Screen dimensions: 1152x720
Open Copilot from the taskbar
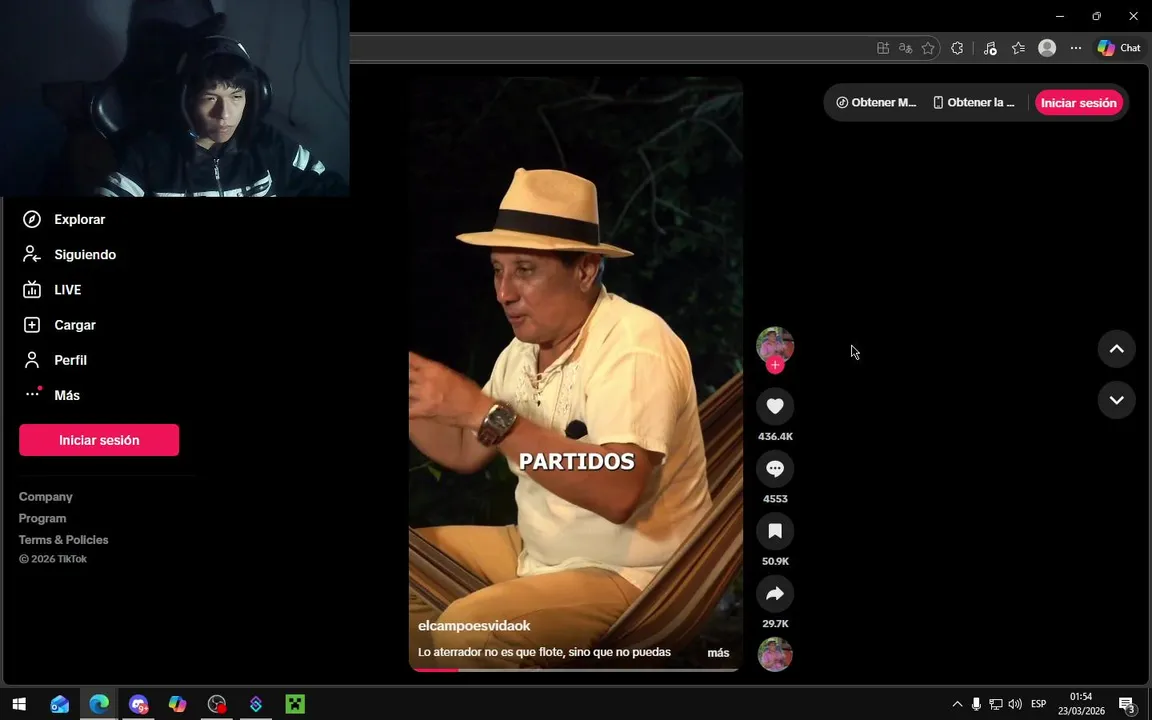coord(177,704)
